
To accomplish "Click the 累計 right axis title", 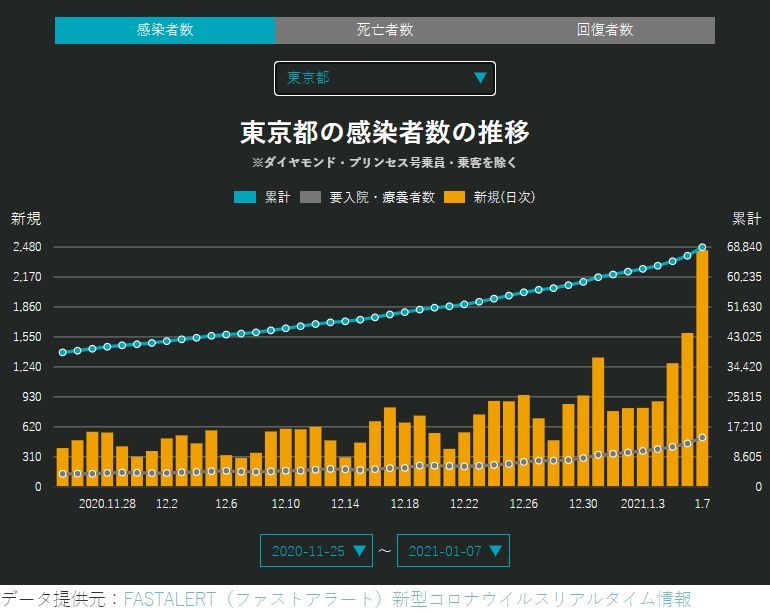I will pos(746,219).
